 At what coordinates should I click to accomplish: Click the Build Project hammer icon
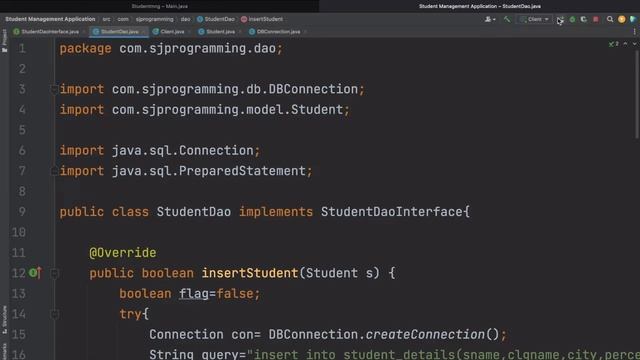click(x=507, y=19)
